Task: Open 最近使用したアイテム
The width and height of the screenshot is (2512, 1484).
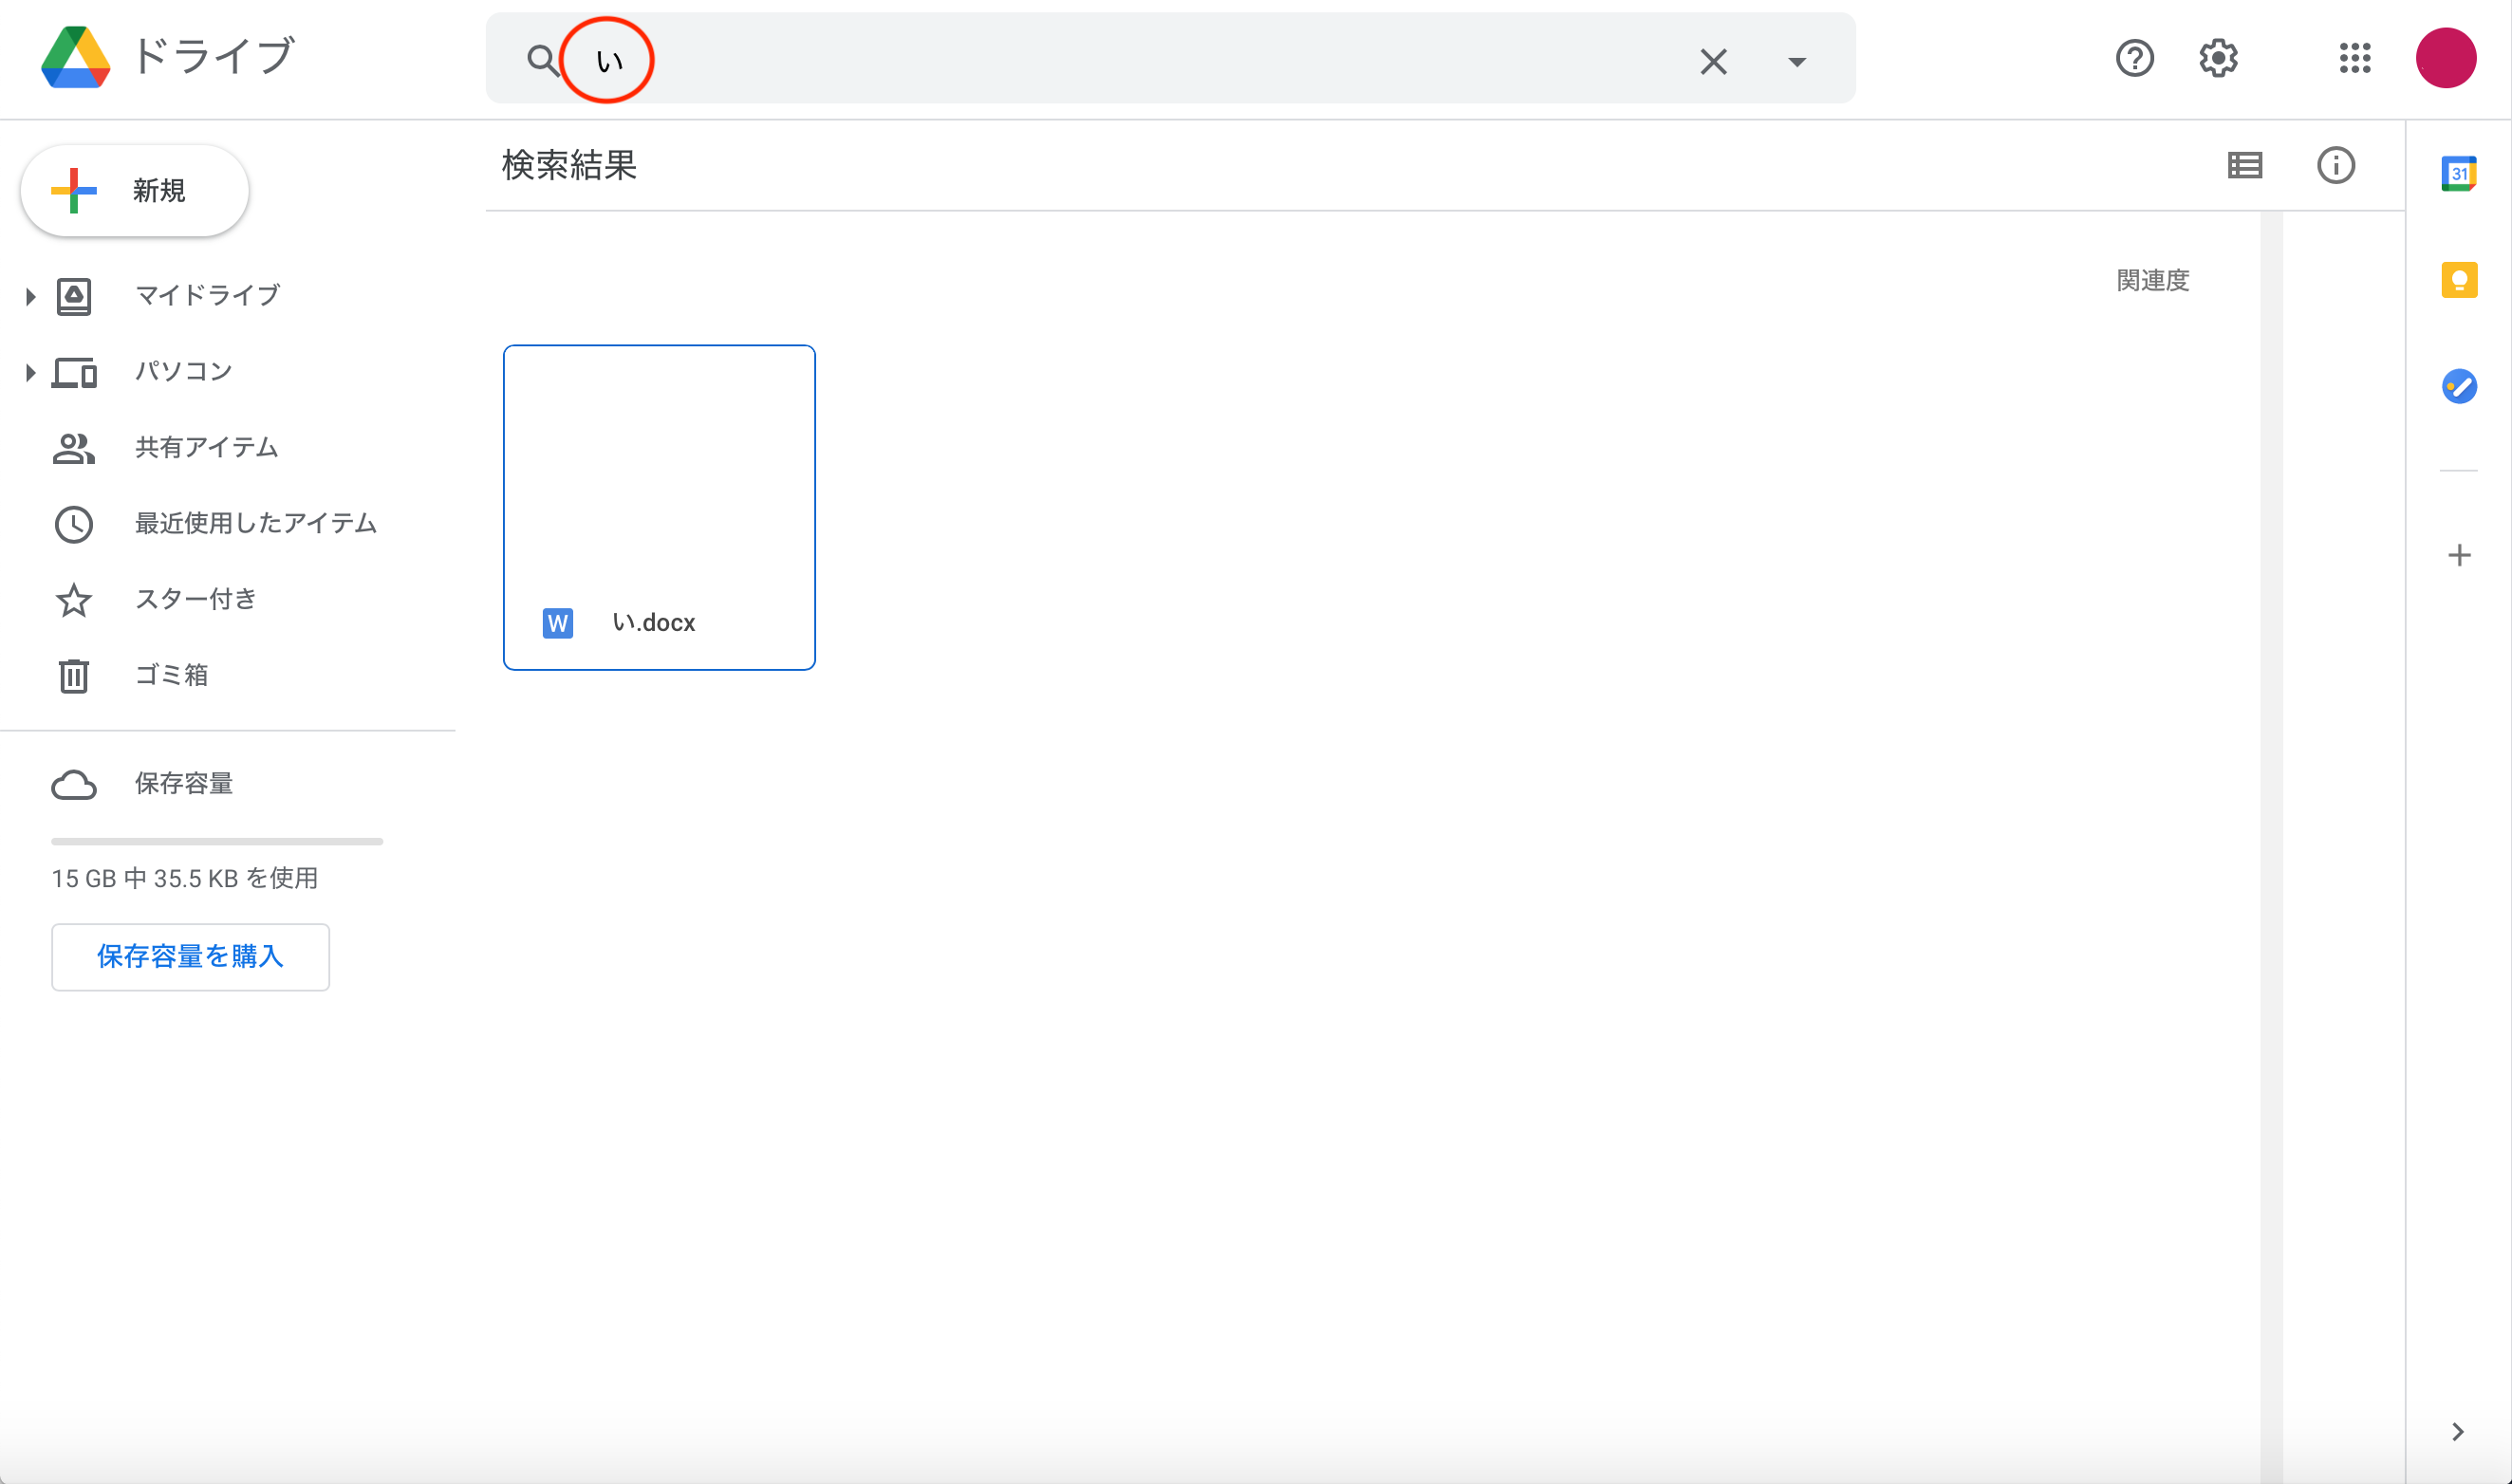Action: click(256, 524)
